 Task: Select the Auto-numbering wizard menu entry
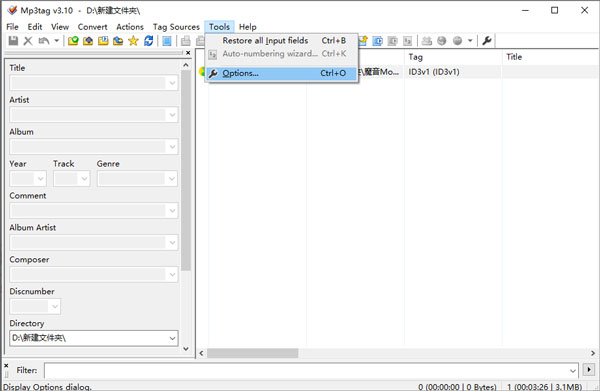[282, 54]
